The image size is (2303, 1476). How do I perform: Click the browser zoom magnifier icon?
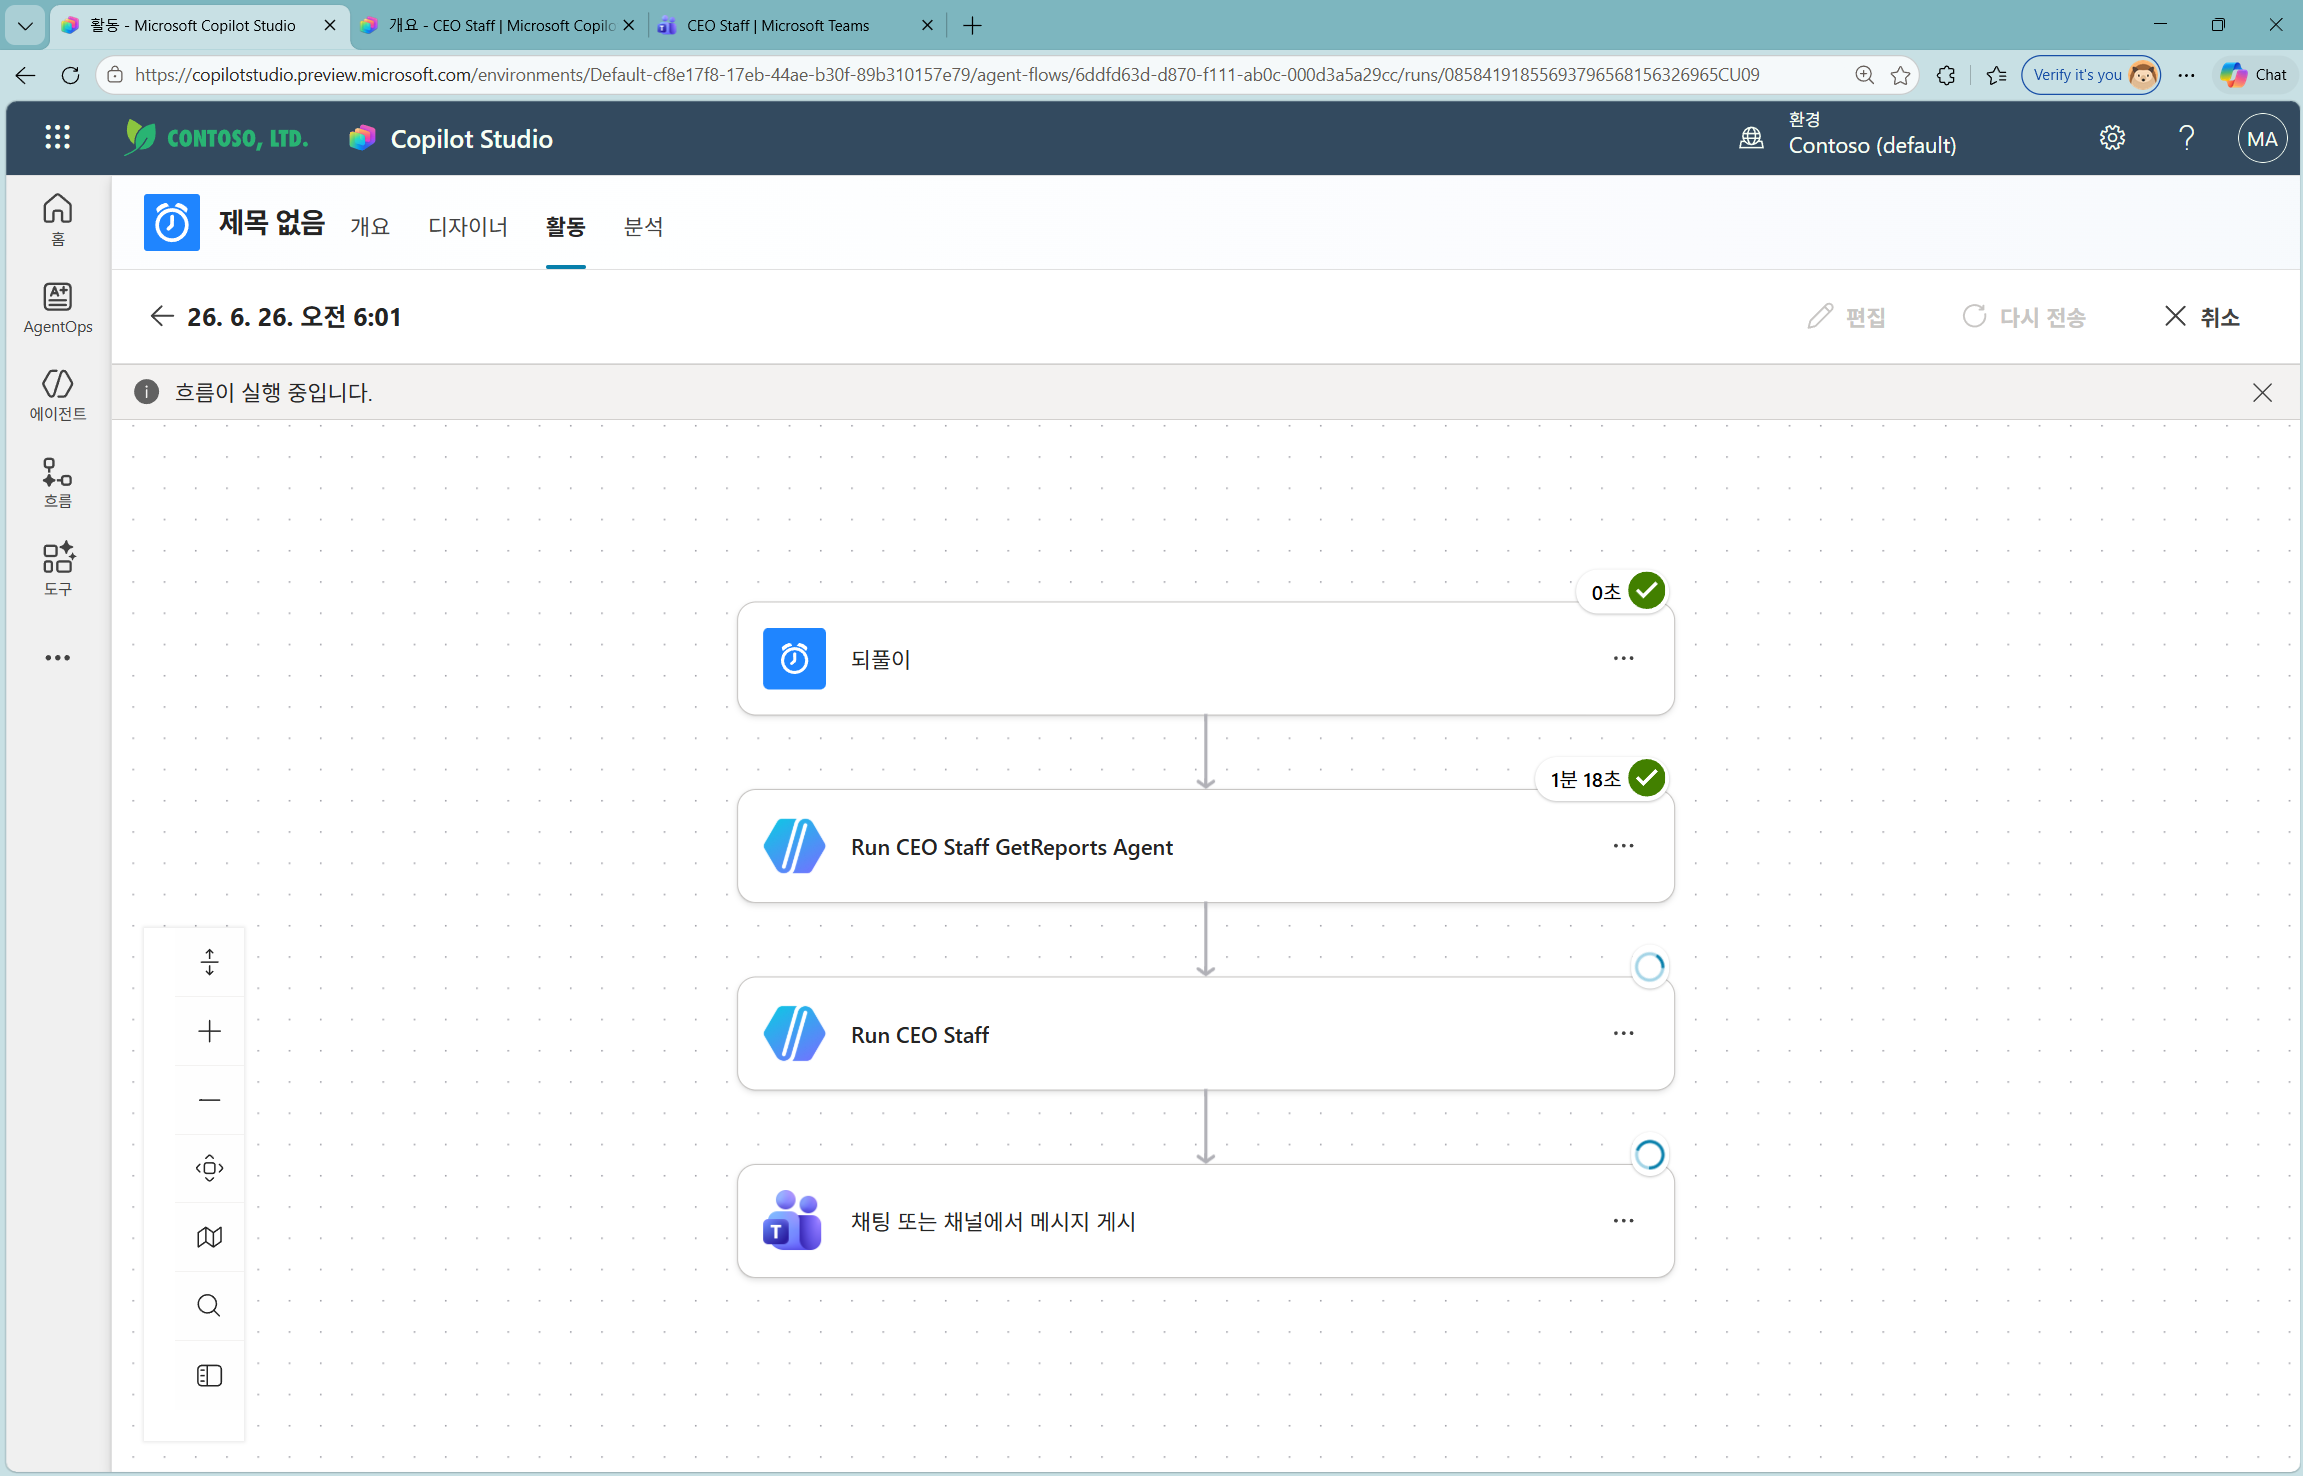point(1864,75)
